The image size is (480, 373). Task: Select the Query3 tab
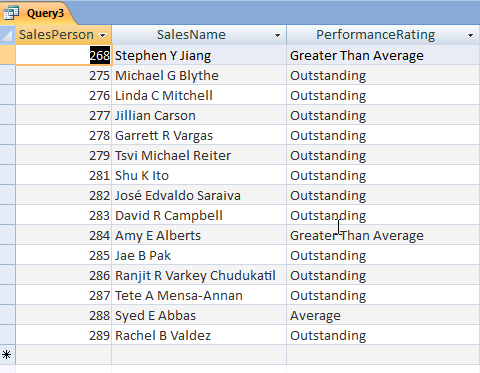tap(38, 13)
